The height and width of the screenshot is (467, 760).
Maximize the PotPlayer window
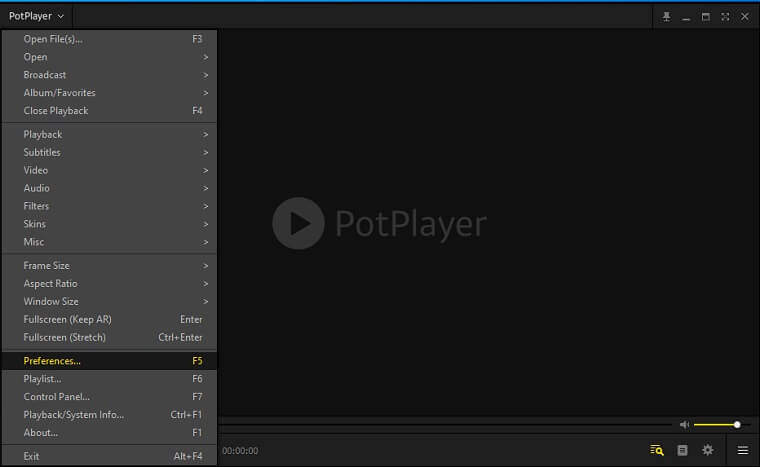[x=706, y=16]
